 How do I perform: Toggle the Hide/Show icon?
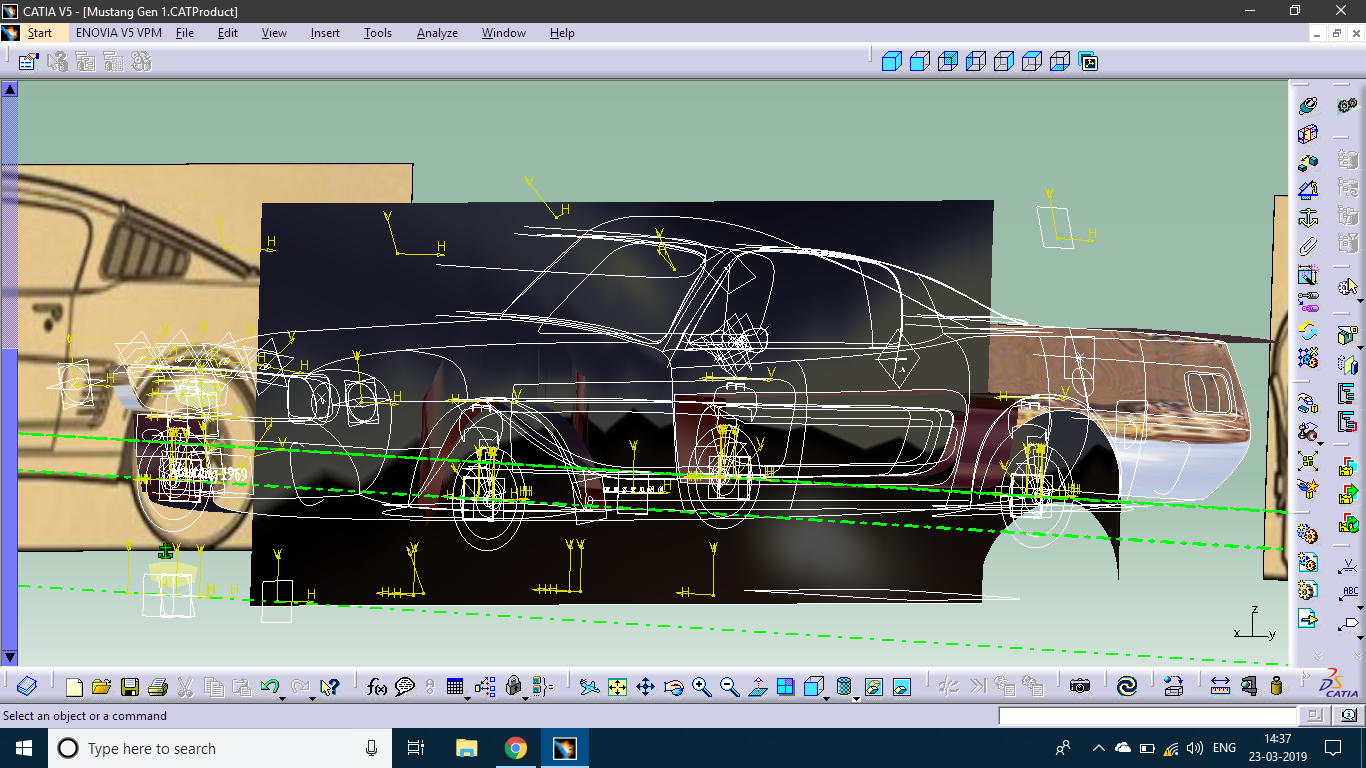pos(873,687)
